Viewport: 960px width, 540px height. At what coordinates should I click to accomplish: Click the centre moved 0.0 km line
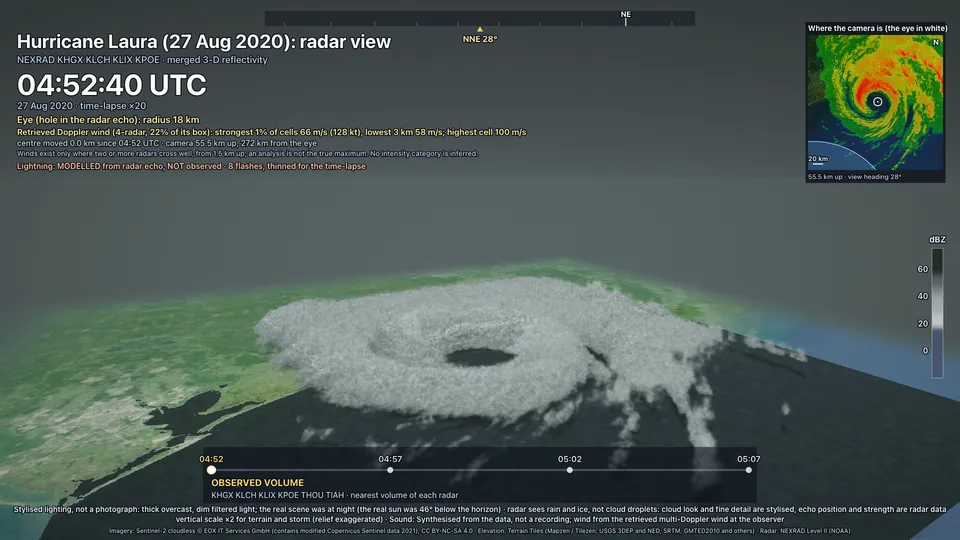coord(167,143)
